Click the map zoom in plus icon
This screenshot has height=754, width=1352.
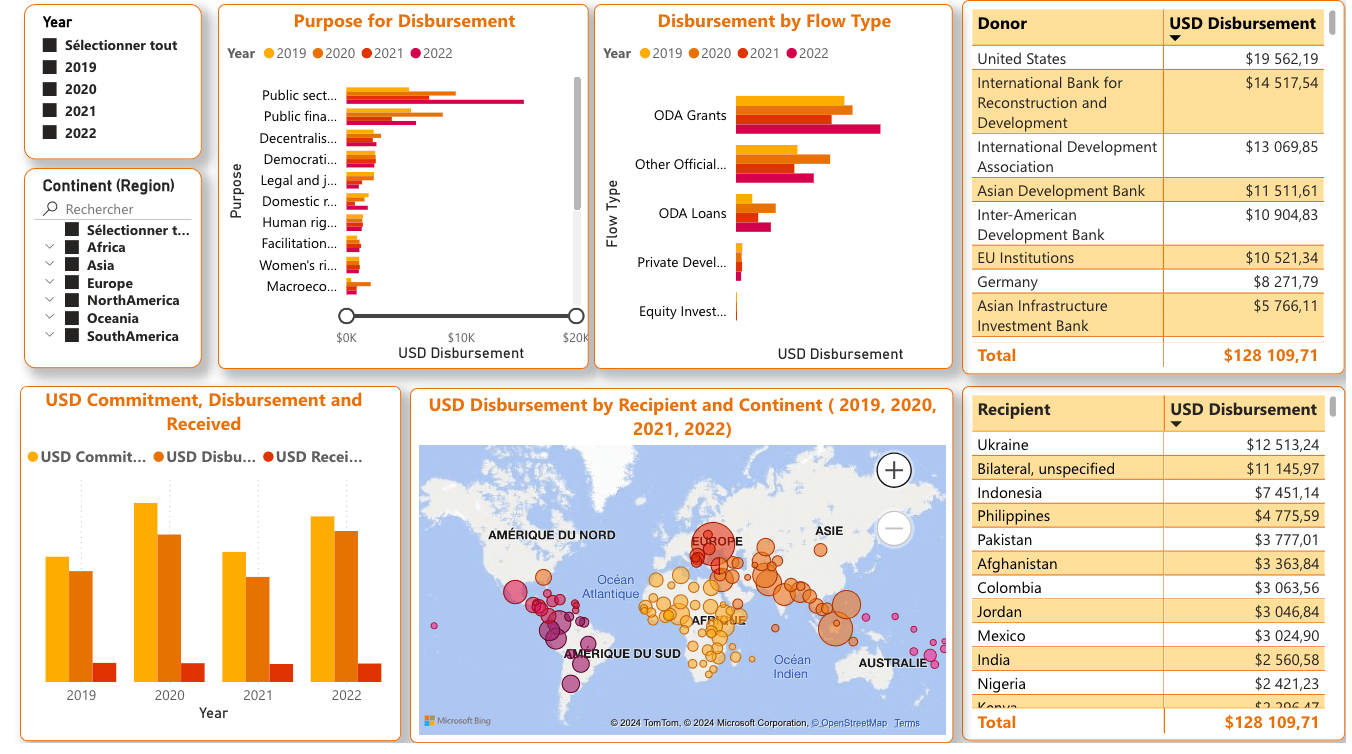[x=894, y=470]
